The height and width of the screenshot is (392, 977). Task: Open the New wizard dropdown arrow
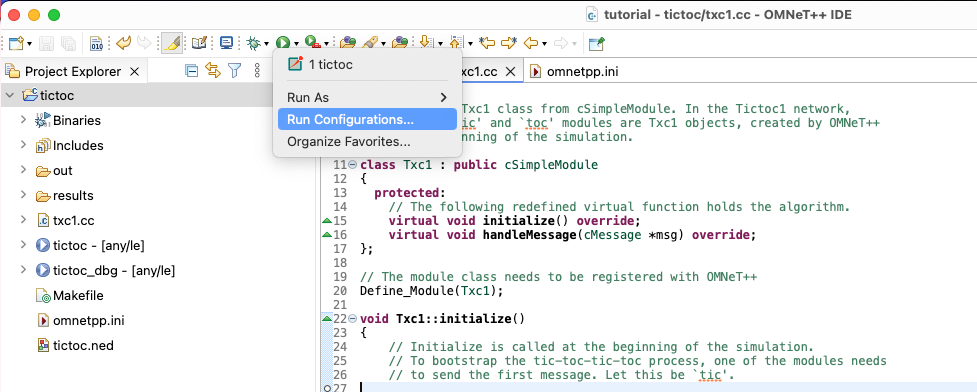pos(29,44)
